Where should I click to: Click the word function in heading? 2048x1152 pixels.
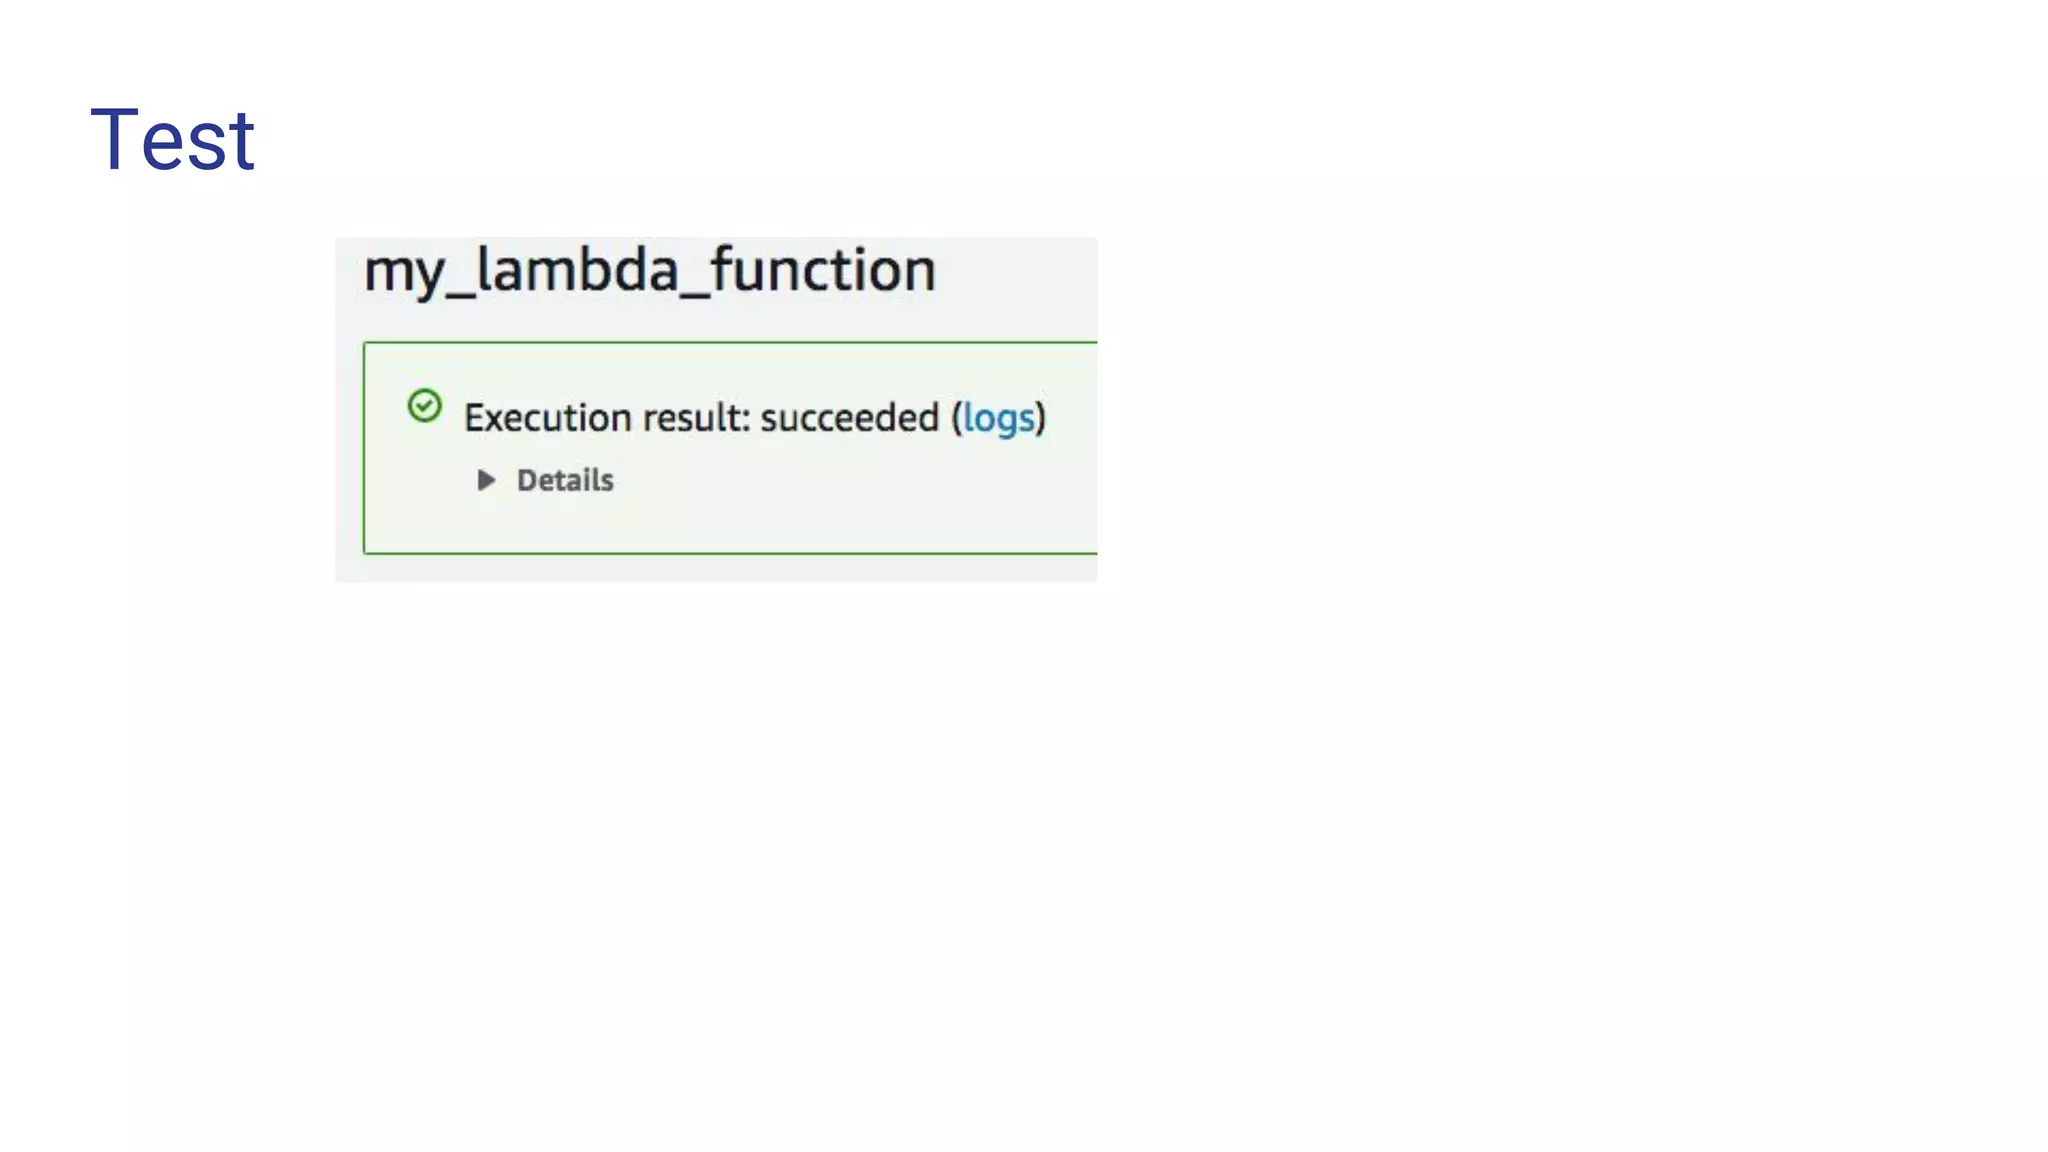823,270
